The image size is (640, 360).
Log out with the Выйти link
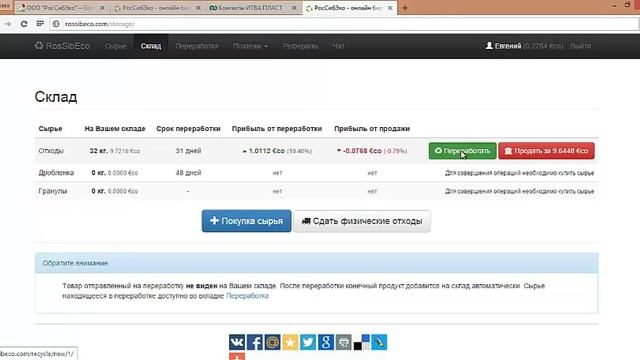pos(580,46)
